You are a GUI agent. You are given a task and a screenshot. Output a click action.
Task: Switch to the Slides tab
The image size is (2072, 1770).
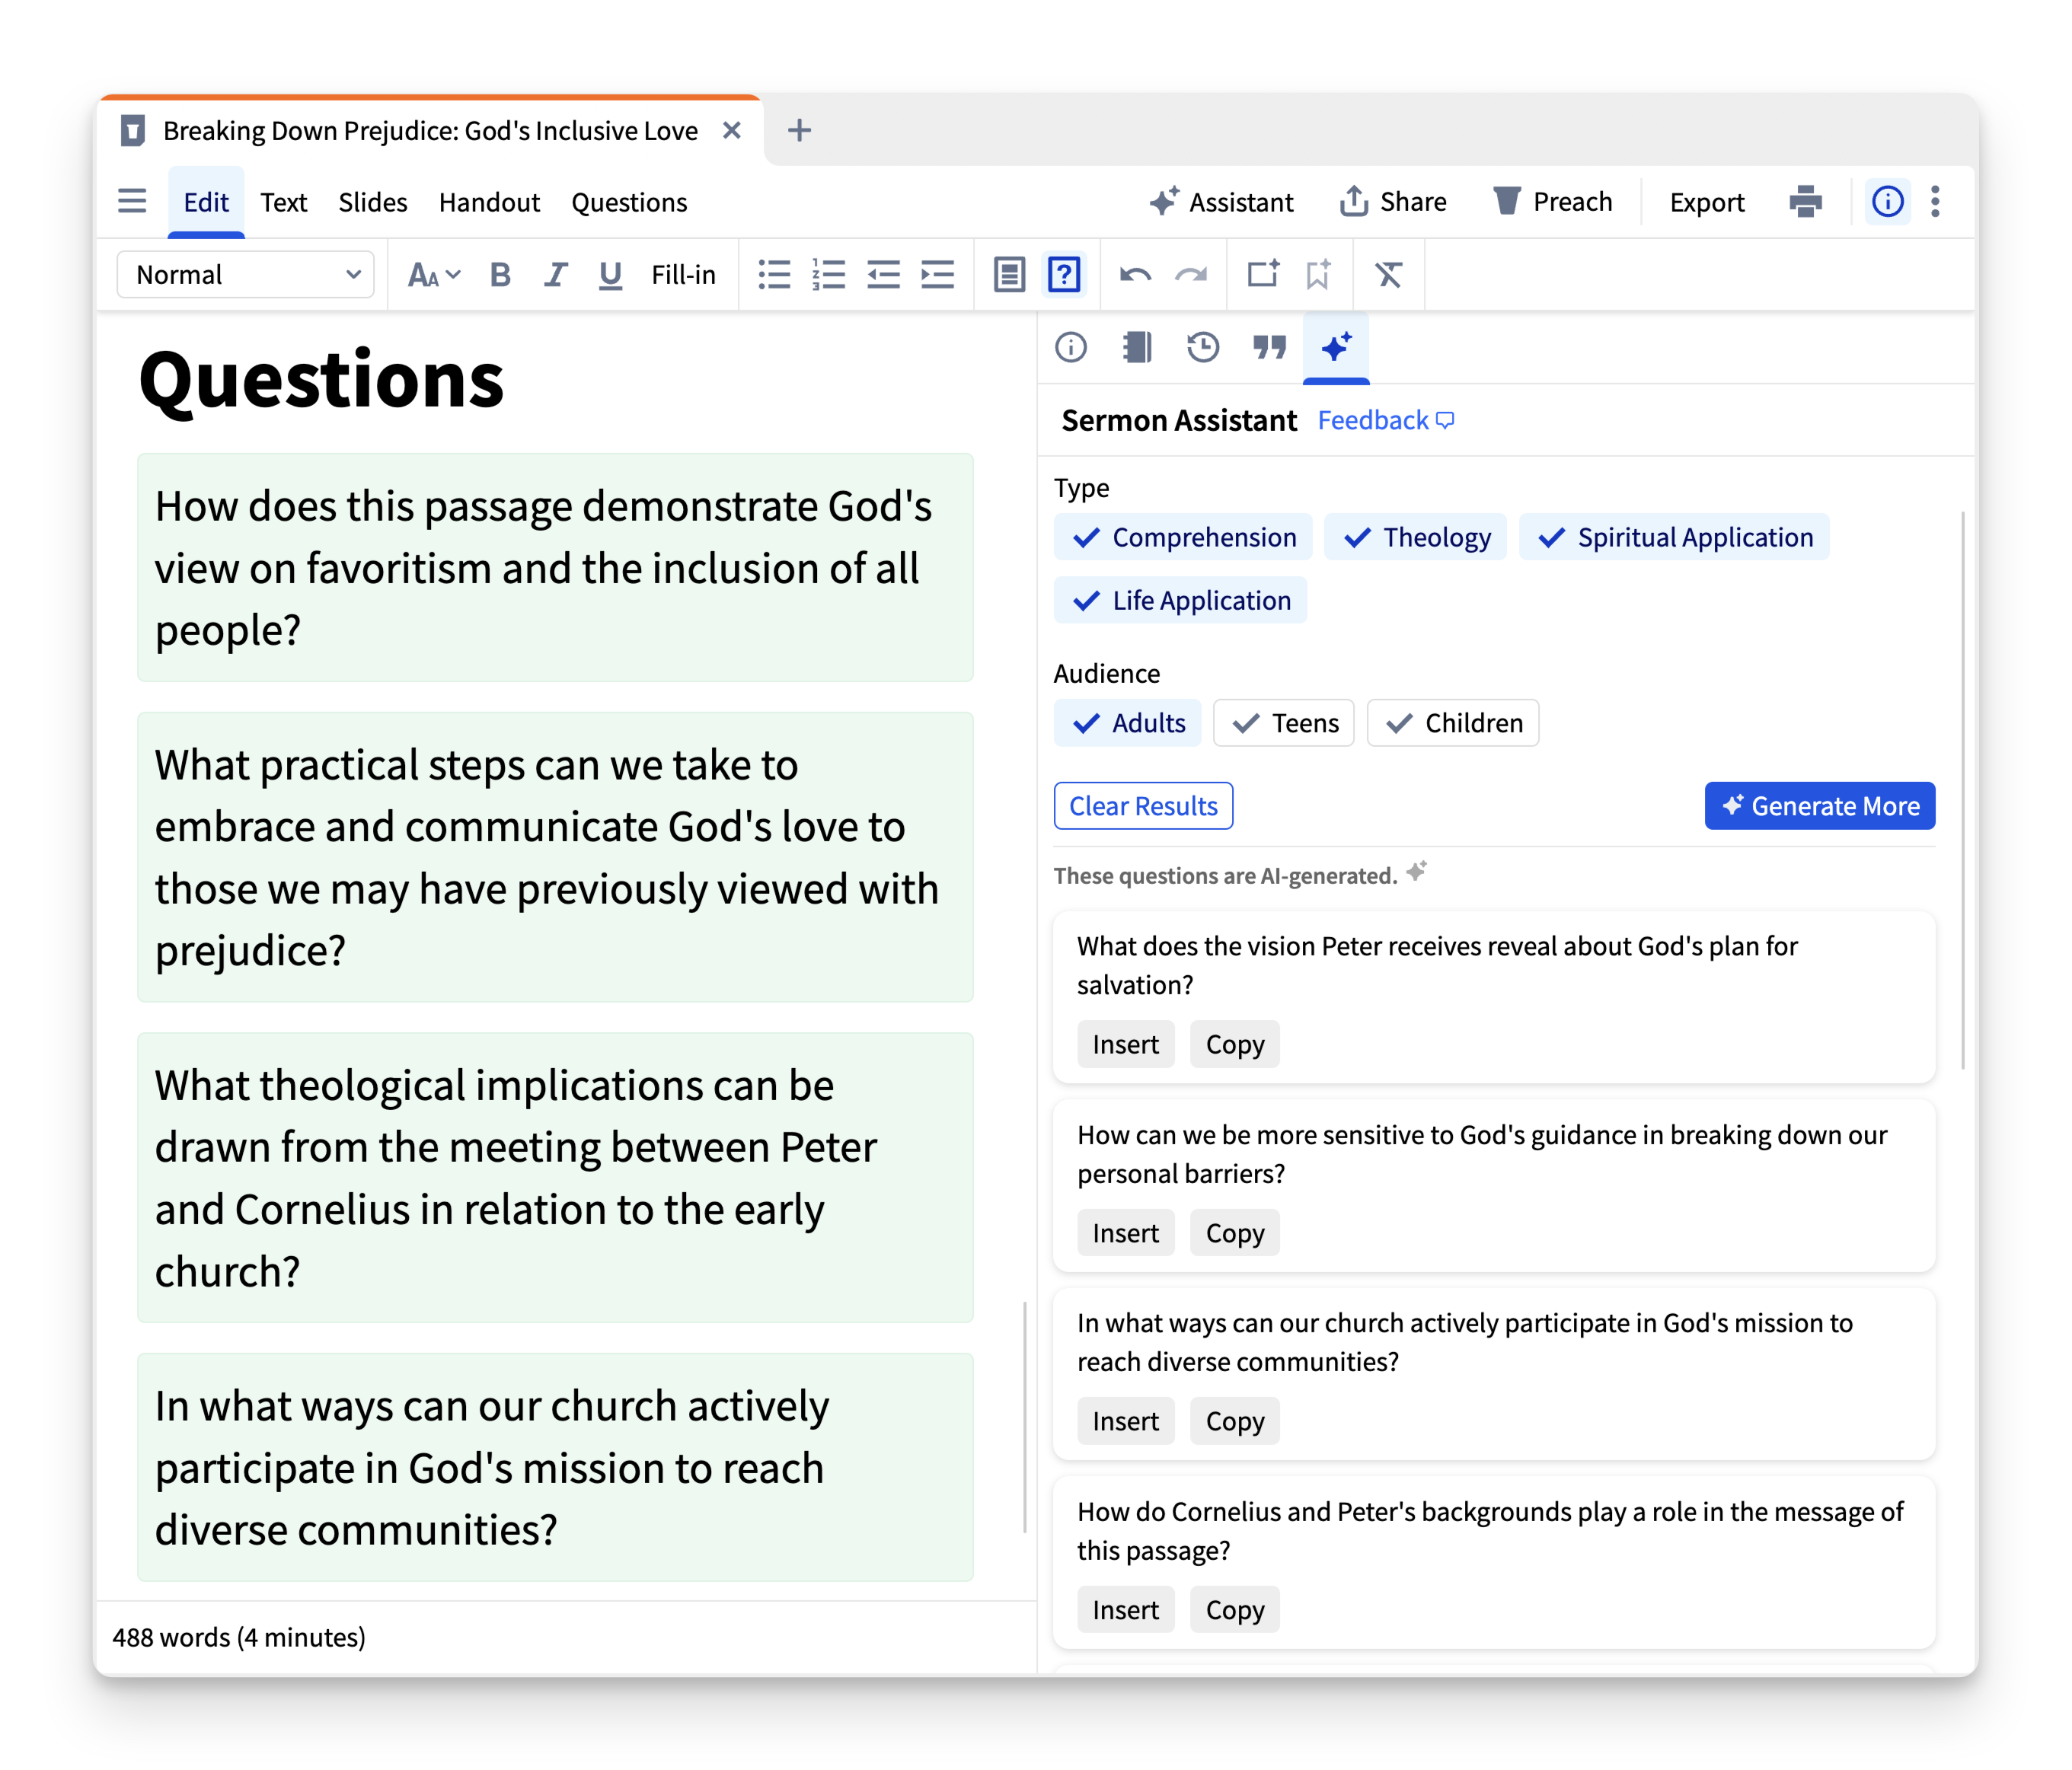click(x=372, y=202)
